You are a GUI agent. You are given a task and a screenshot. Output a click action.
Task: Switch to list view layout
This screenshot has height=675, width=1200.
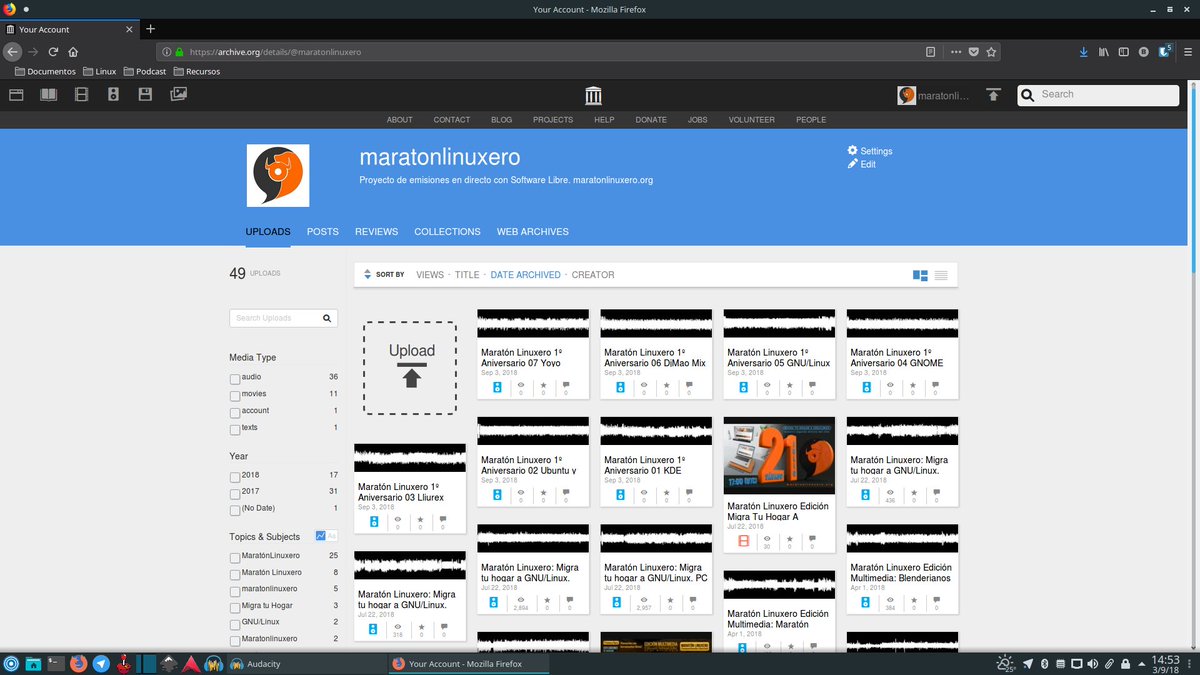941,275
